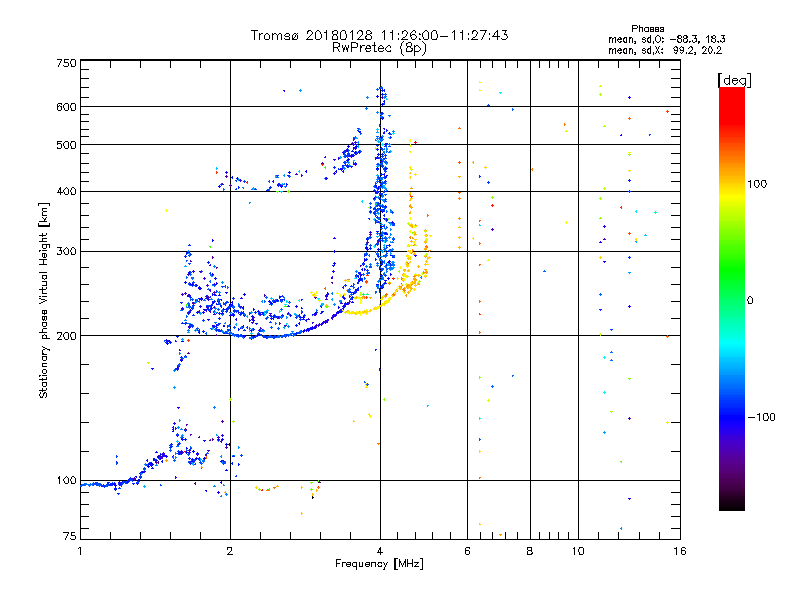Click the y-axis tick label '400'
Image resolution: width=800 pixels, height=600 pixels.
[x=66, y=192]
